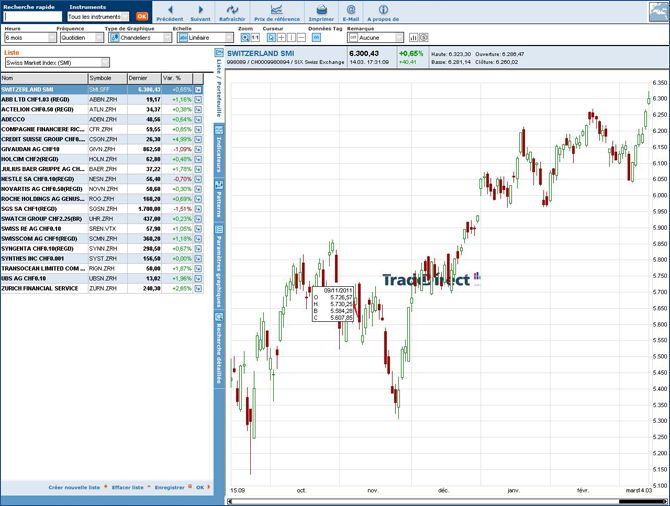Click bar chart icon beside Remarque
The width and height of the screenshot is (670, 506).
point(413,38)
